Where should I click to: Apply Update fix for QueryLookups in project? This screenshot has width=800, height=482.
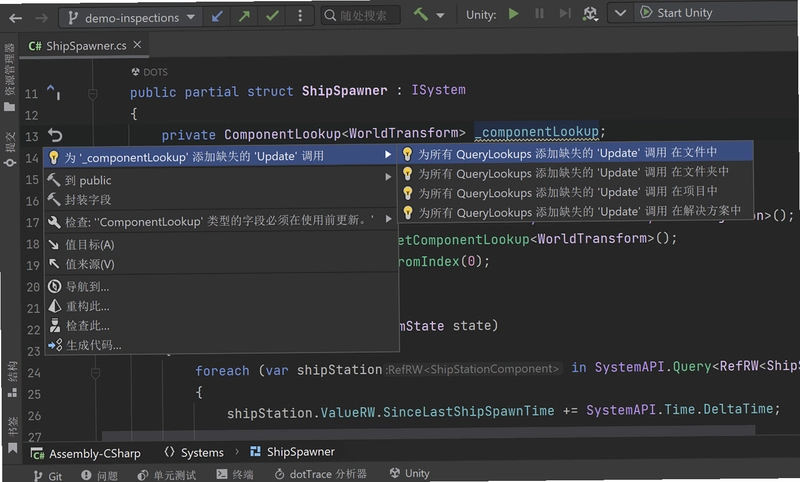576,192
